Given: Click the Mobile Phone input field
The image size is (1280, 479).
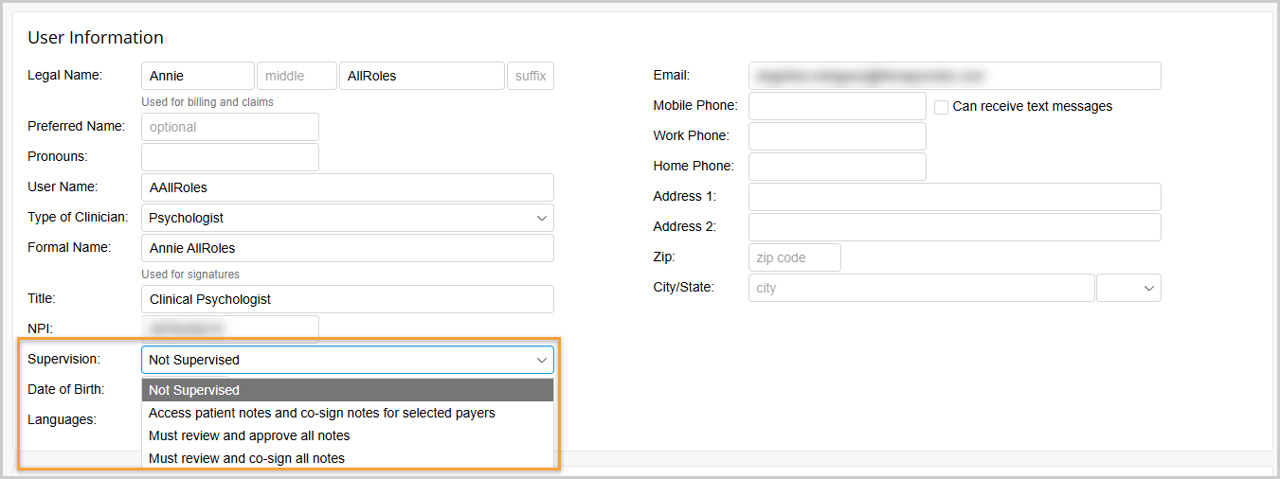Looking at the screenshot, I should [x=837, y=106].
